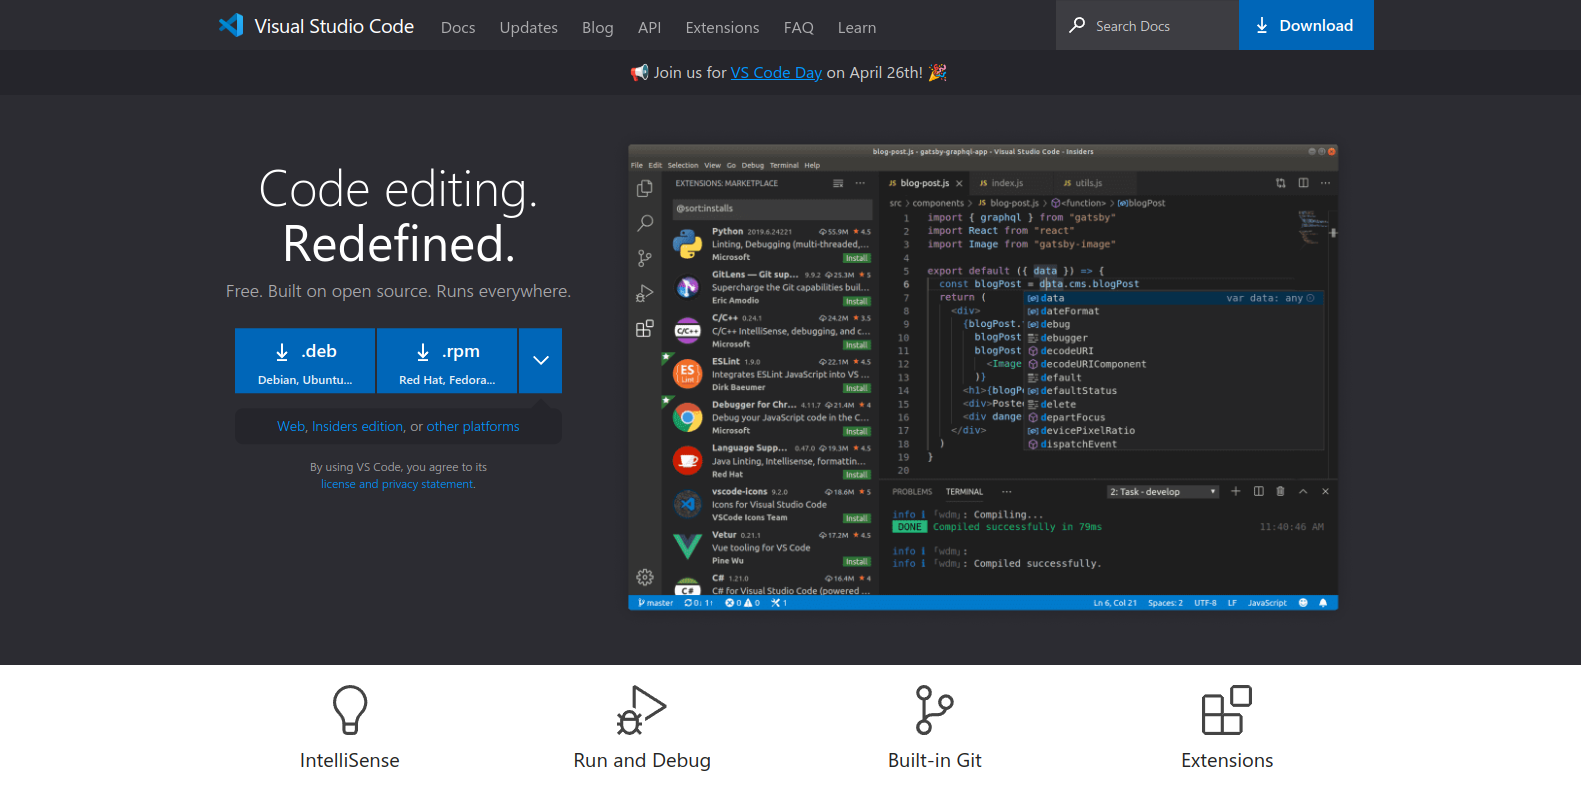Open the license and privacy statement link

(x=398, y=484)
